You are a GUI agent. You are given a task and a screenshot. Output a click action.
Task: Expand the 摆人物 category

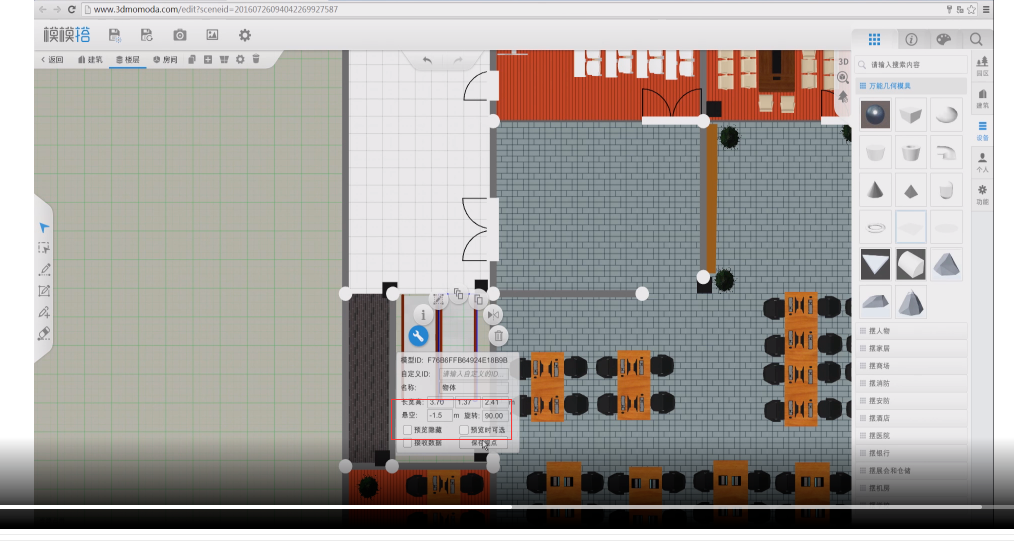[912, 331]
